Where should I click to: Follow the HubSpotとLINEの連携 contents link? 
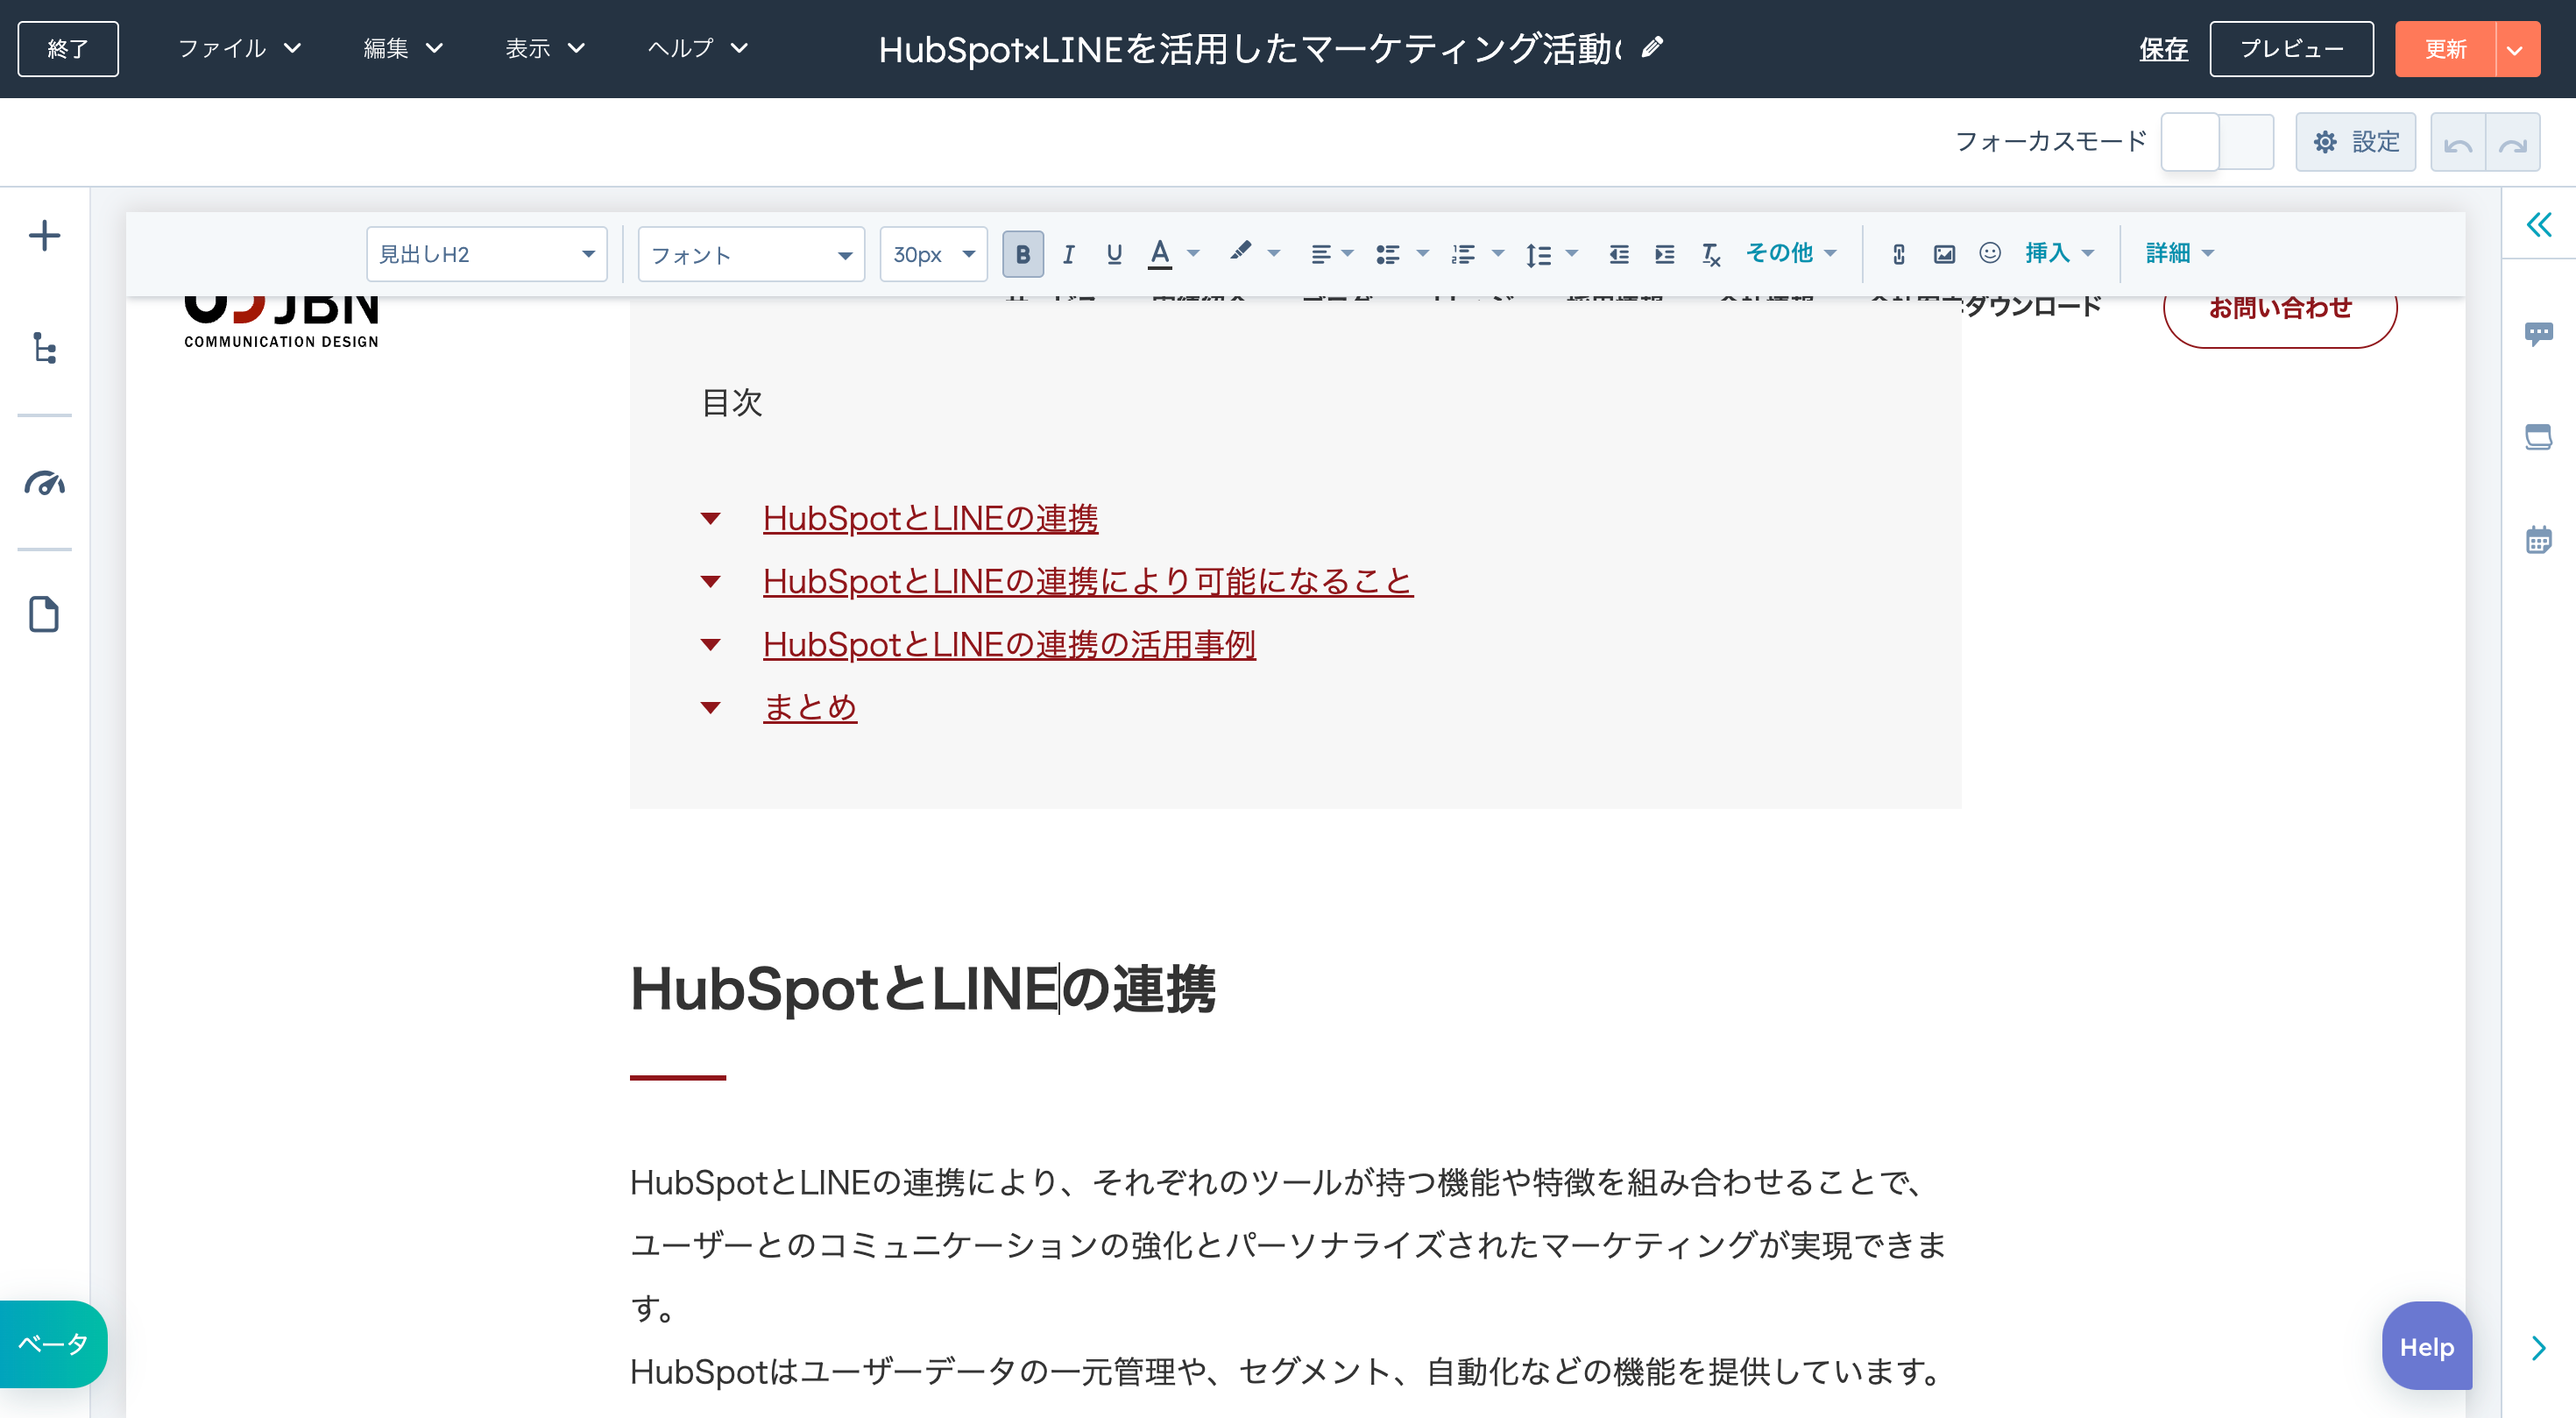click(930, 518)
